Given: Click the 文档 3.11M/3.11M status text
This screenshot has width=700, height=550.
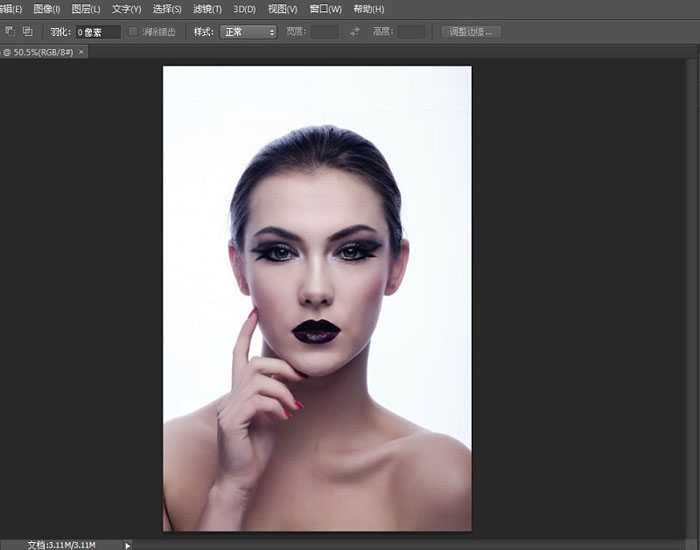Looking at the screenshot, I should click(61, 545).
